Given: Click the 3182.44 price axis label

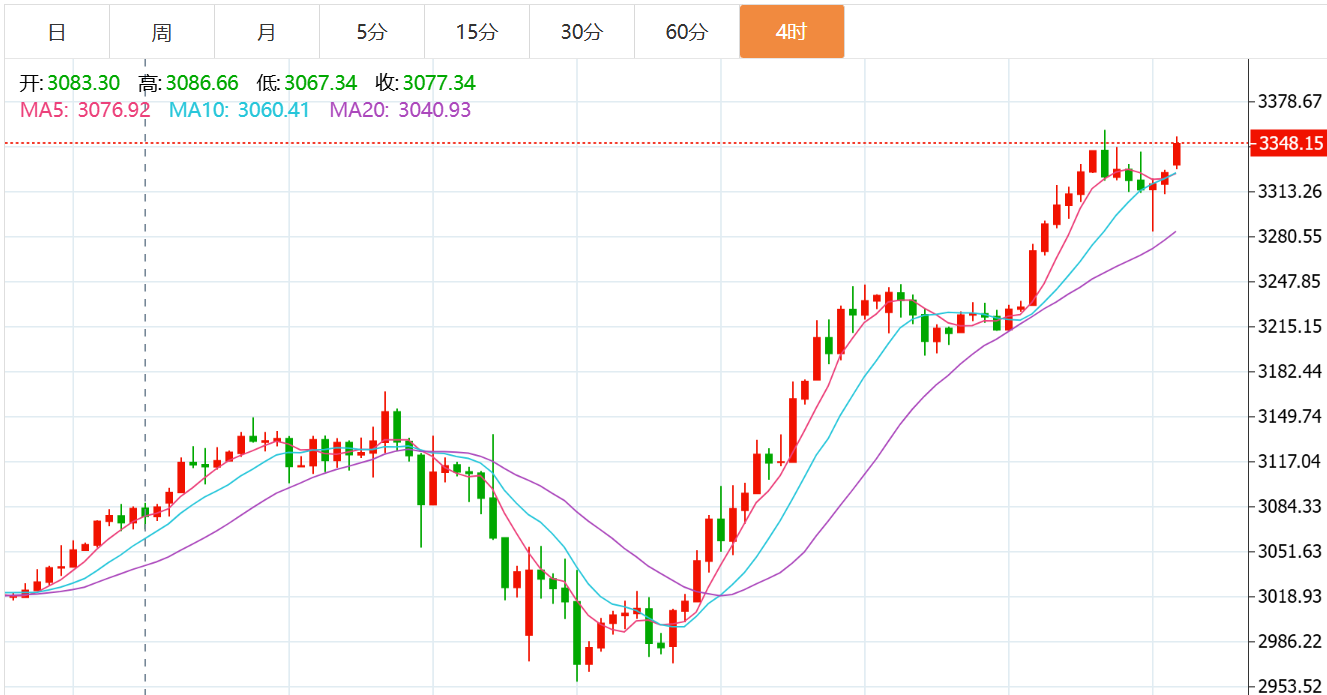Looking at the screenshot, I should coord(1291,371).
